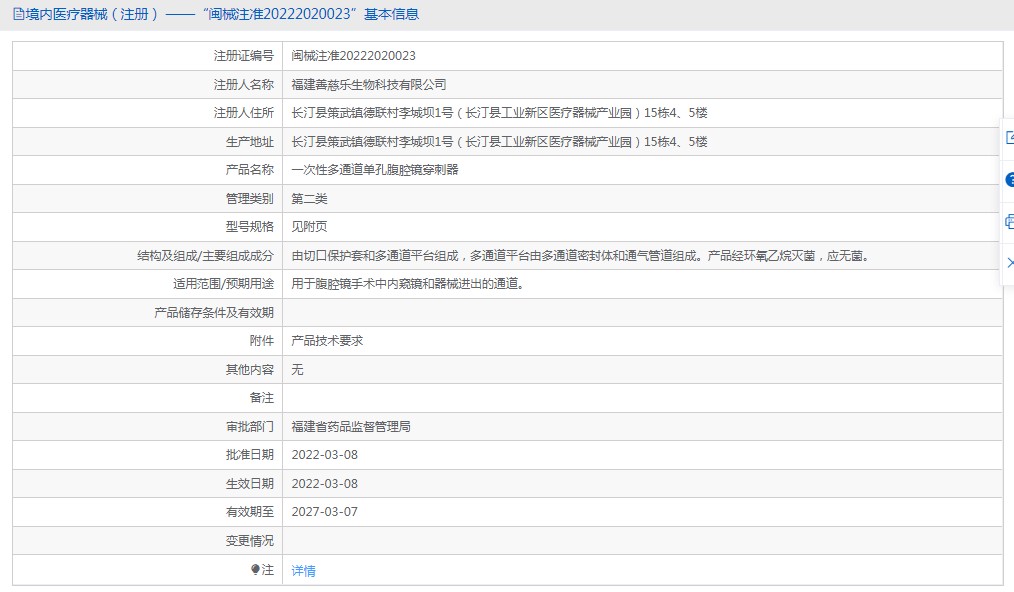Viewport: 1014px width, 592px height.
Task: Click the approval date value in 批准日期 row
Action: (325, 454)
